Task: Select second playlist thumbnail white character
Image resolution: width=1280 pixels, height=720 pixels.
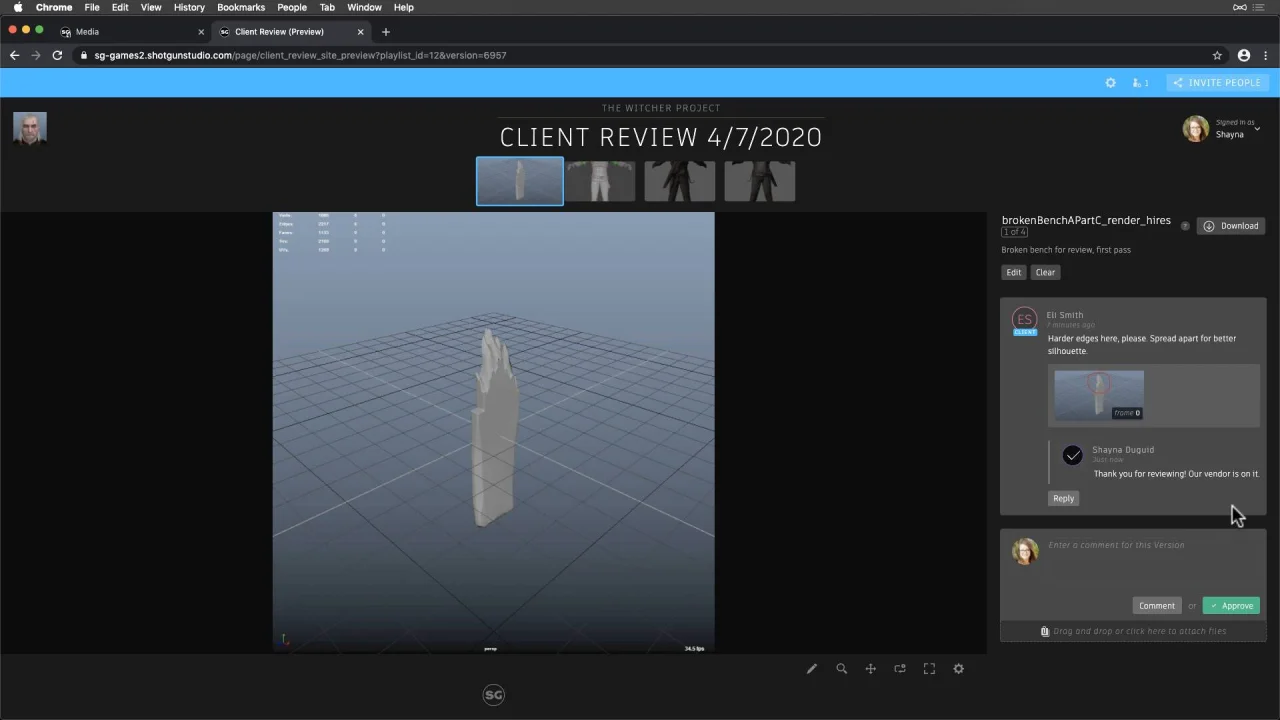Action: tap(601, 181)
